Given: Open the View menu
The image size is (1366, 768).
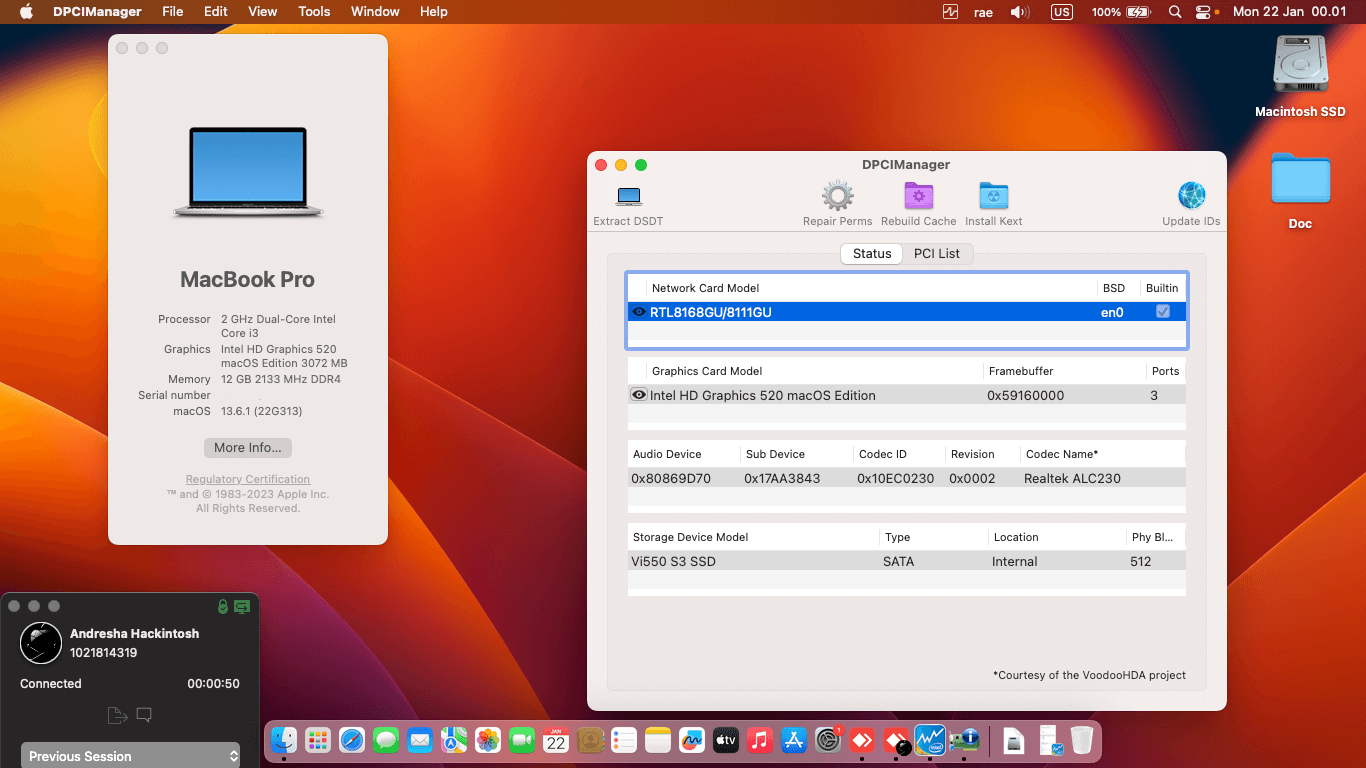Looking at the screenshot, I should pos(263,12).
